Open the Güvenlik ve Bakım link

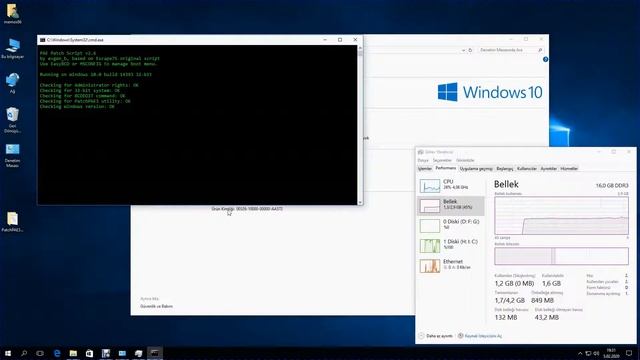pyautogui.click(x=156, y=306)
